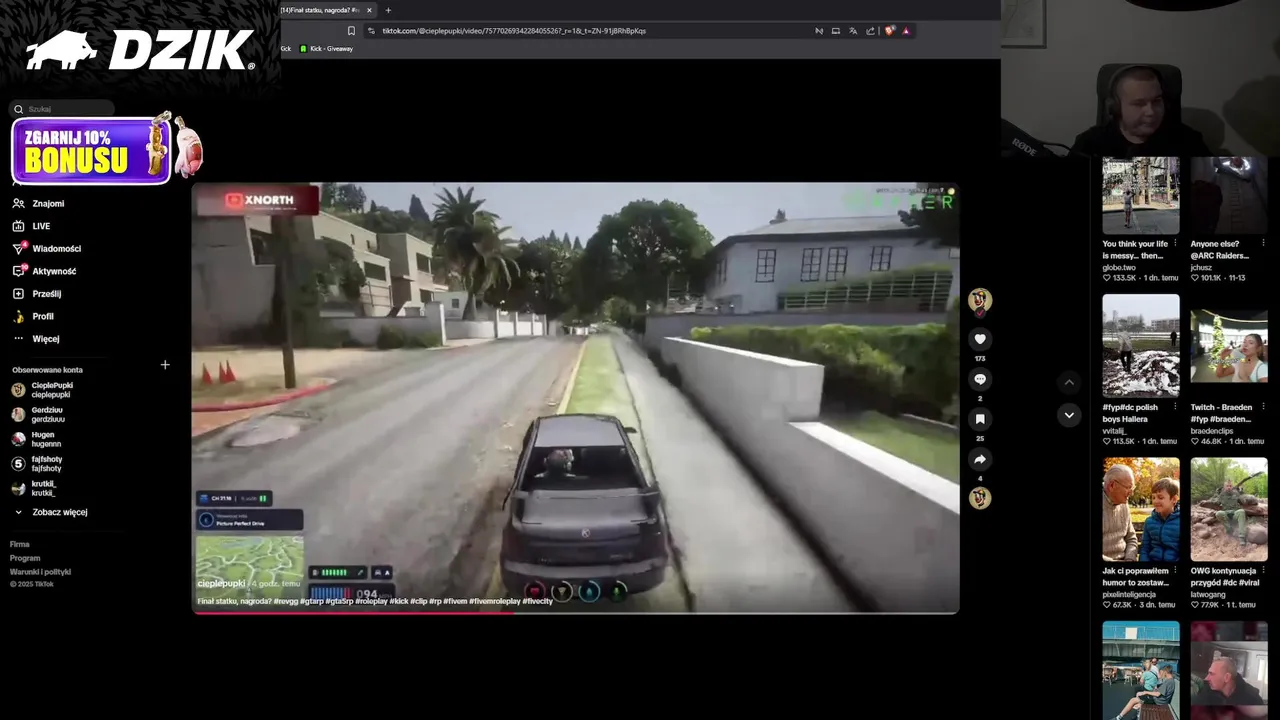This screenshot has height=720, width=1280.
Task: Open the 'OWG kontynuacja przygód' thumbnail
Action: coord(1229,510)
